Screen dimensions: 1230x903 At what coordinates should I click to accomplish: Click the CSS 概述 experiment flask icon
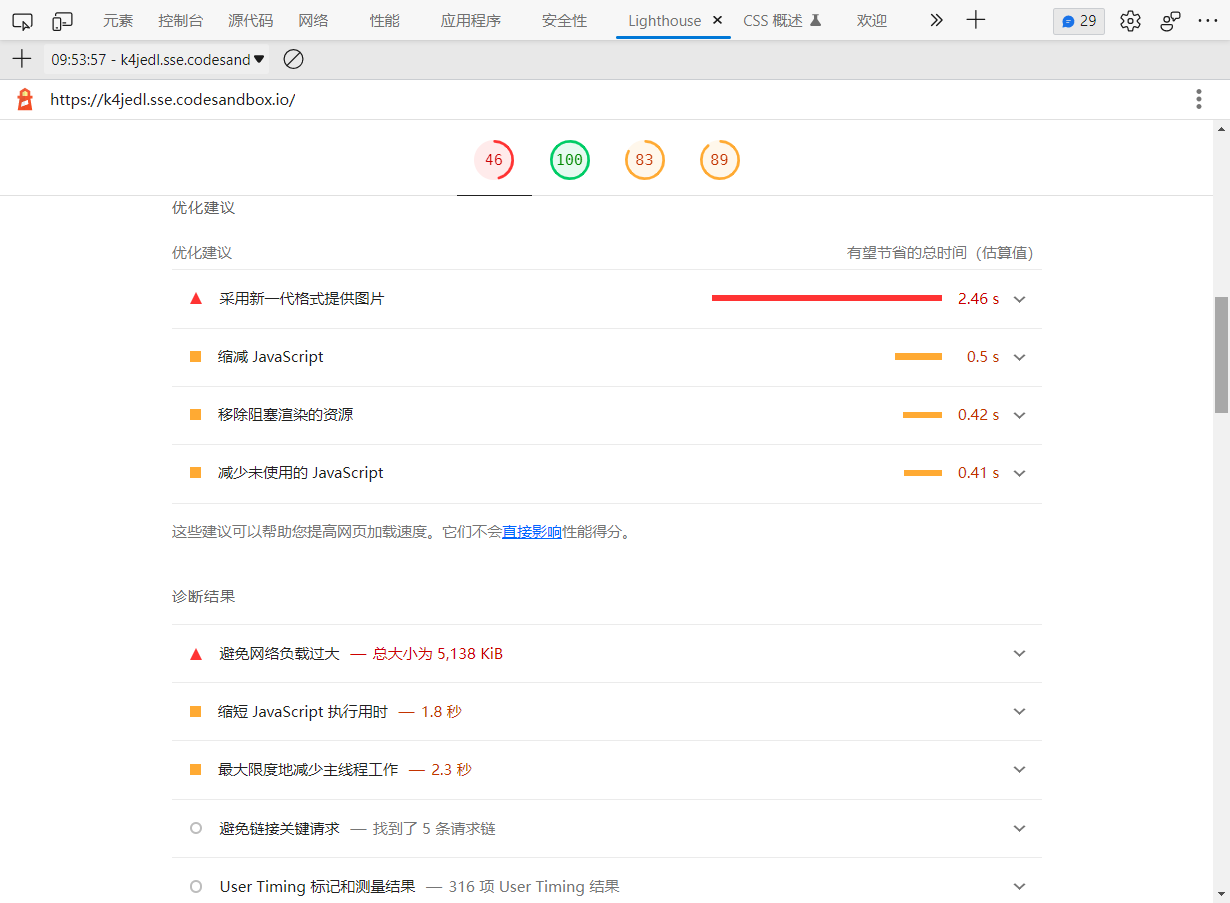point(815,20)
